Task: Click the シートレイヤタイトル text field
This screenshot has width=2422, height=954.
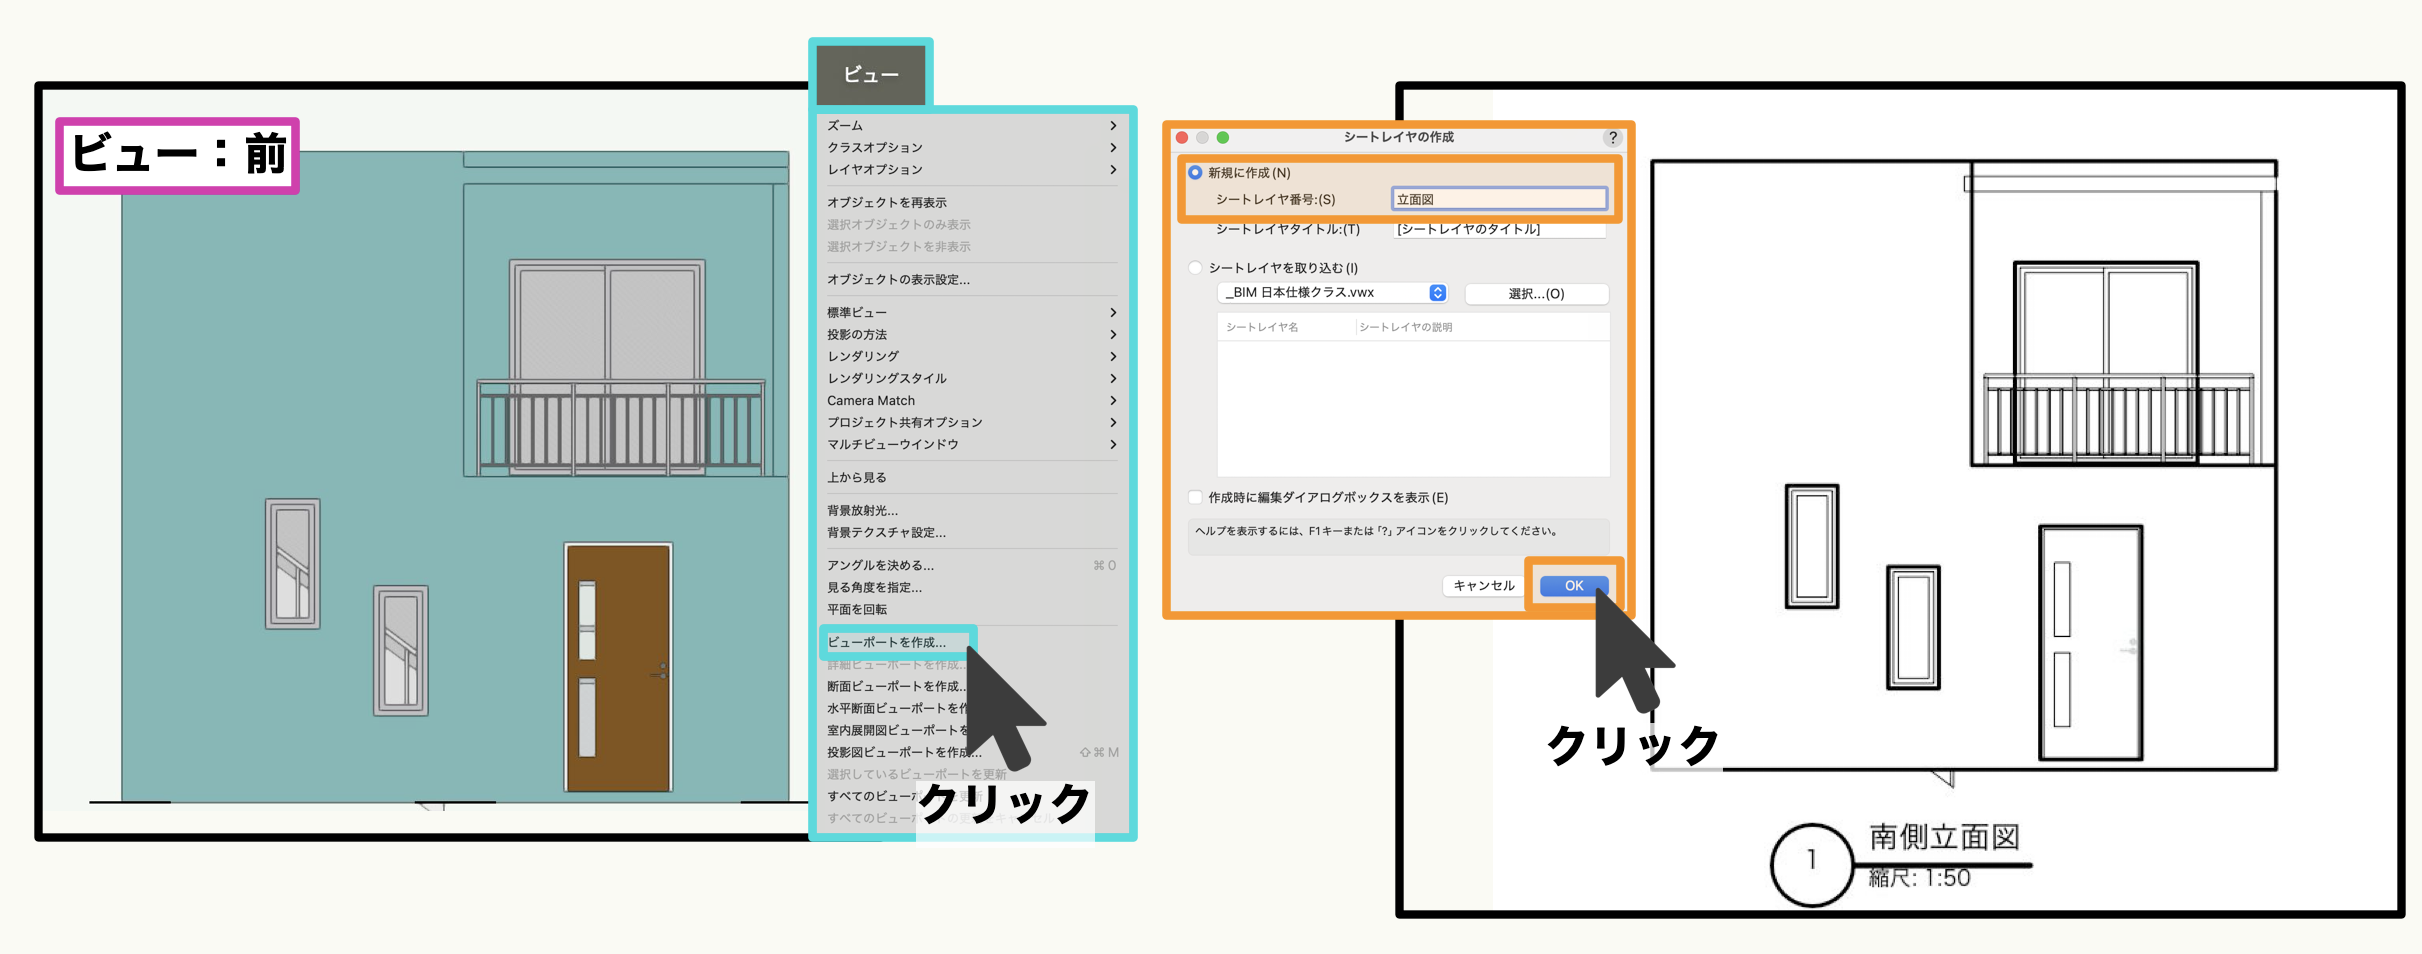Action: pos(1499,229)
